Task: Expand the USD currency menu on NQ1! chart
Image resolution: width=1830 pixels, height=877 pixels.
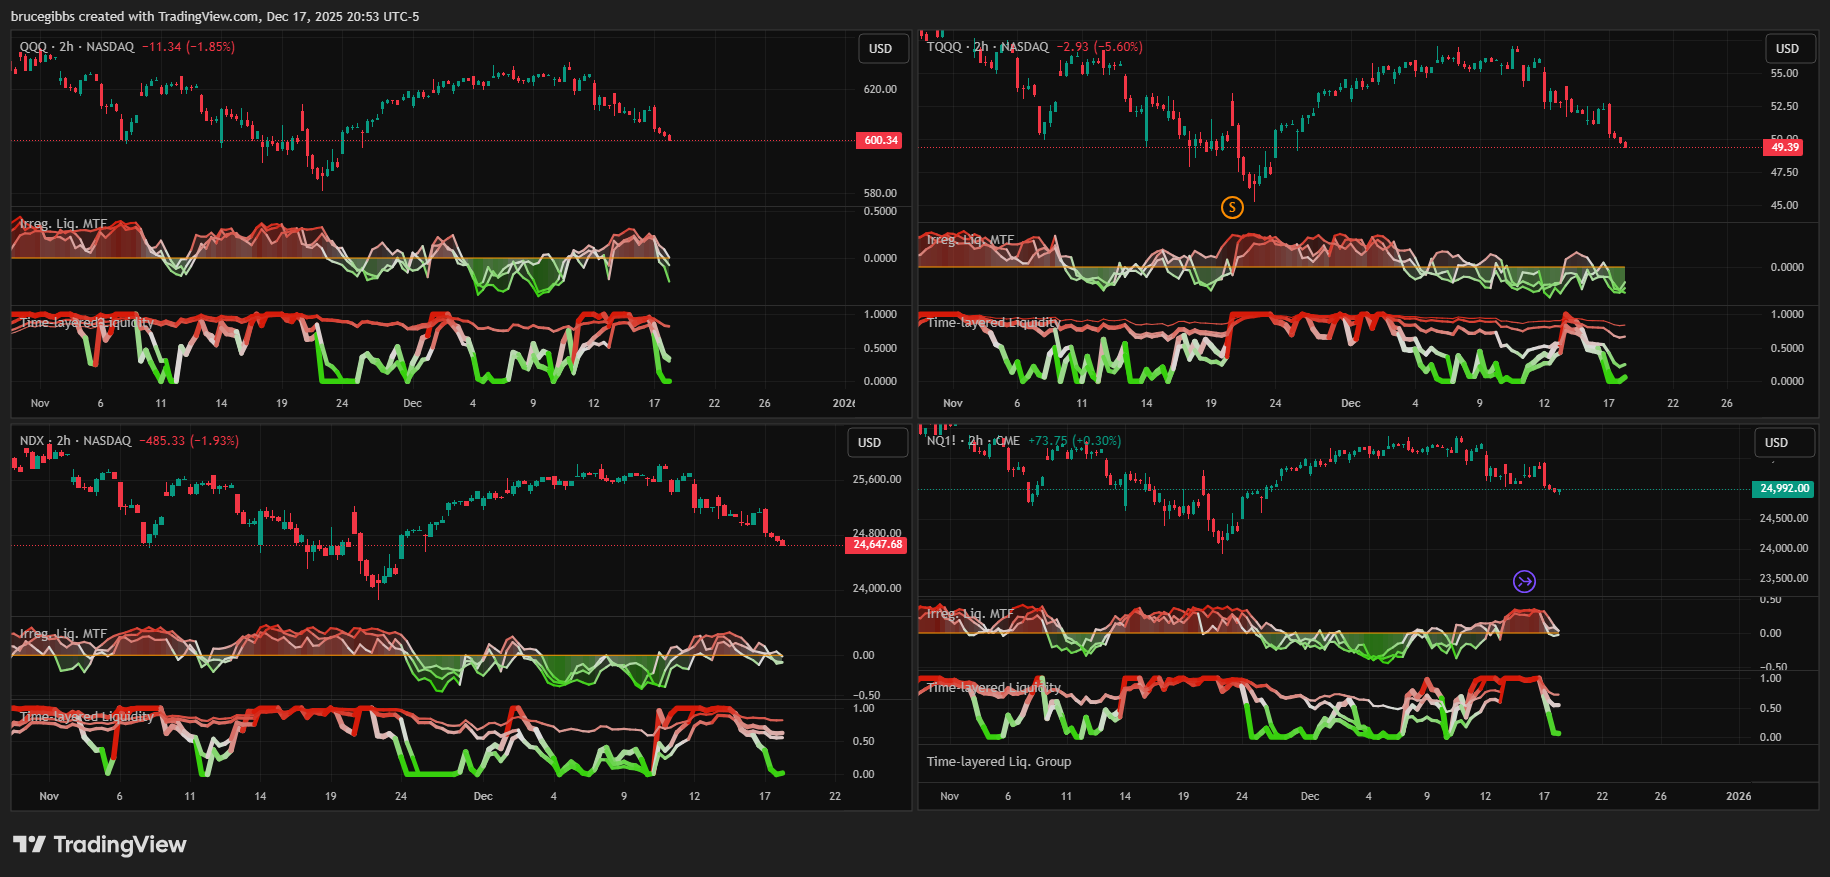Action: (x=1776, y=442)
